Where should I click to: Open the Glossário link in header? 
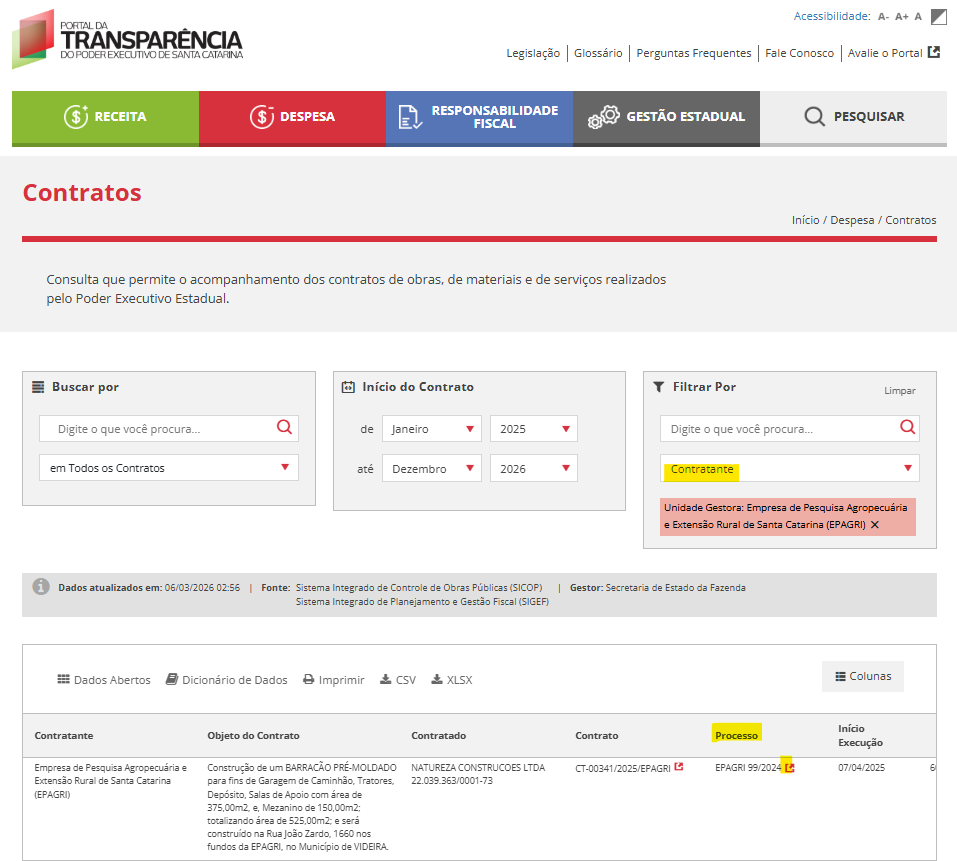598,53
